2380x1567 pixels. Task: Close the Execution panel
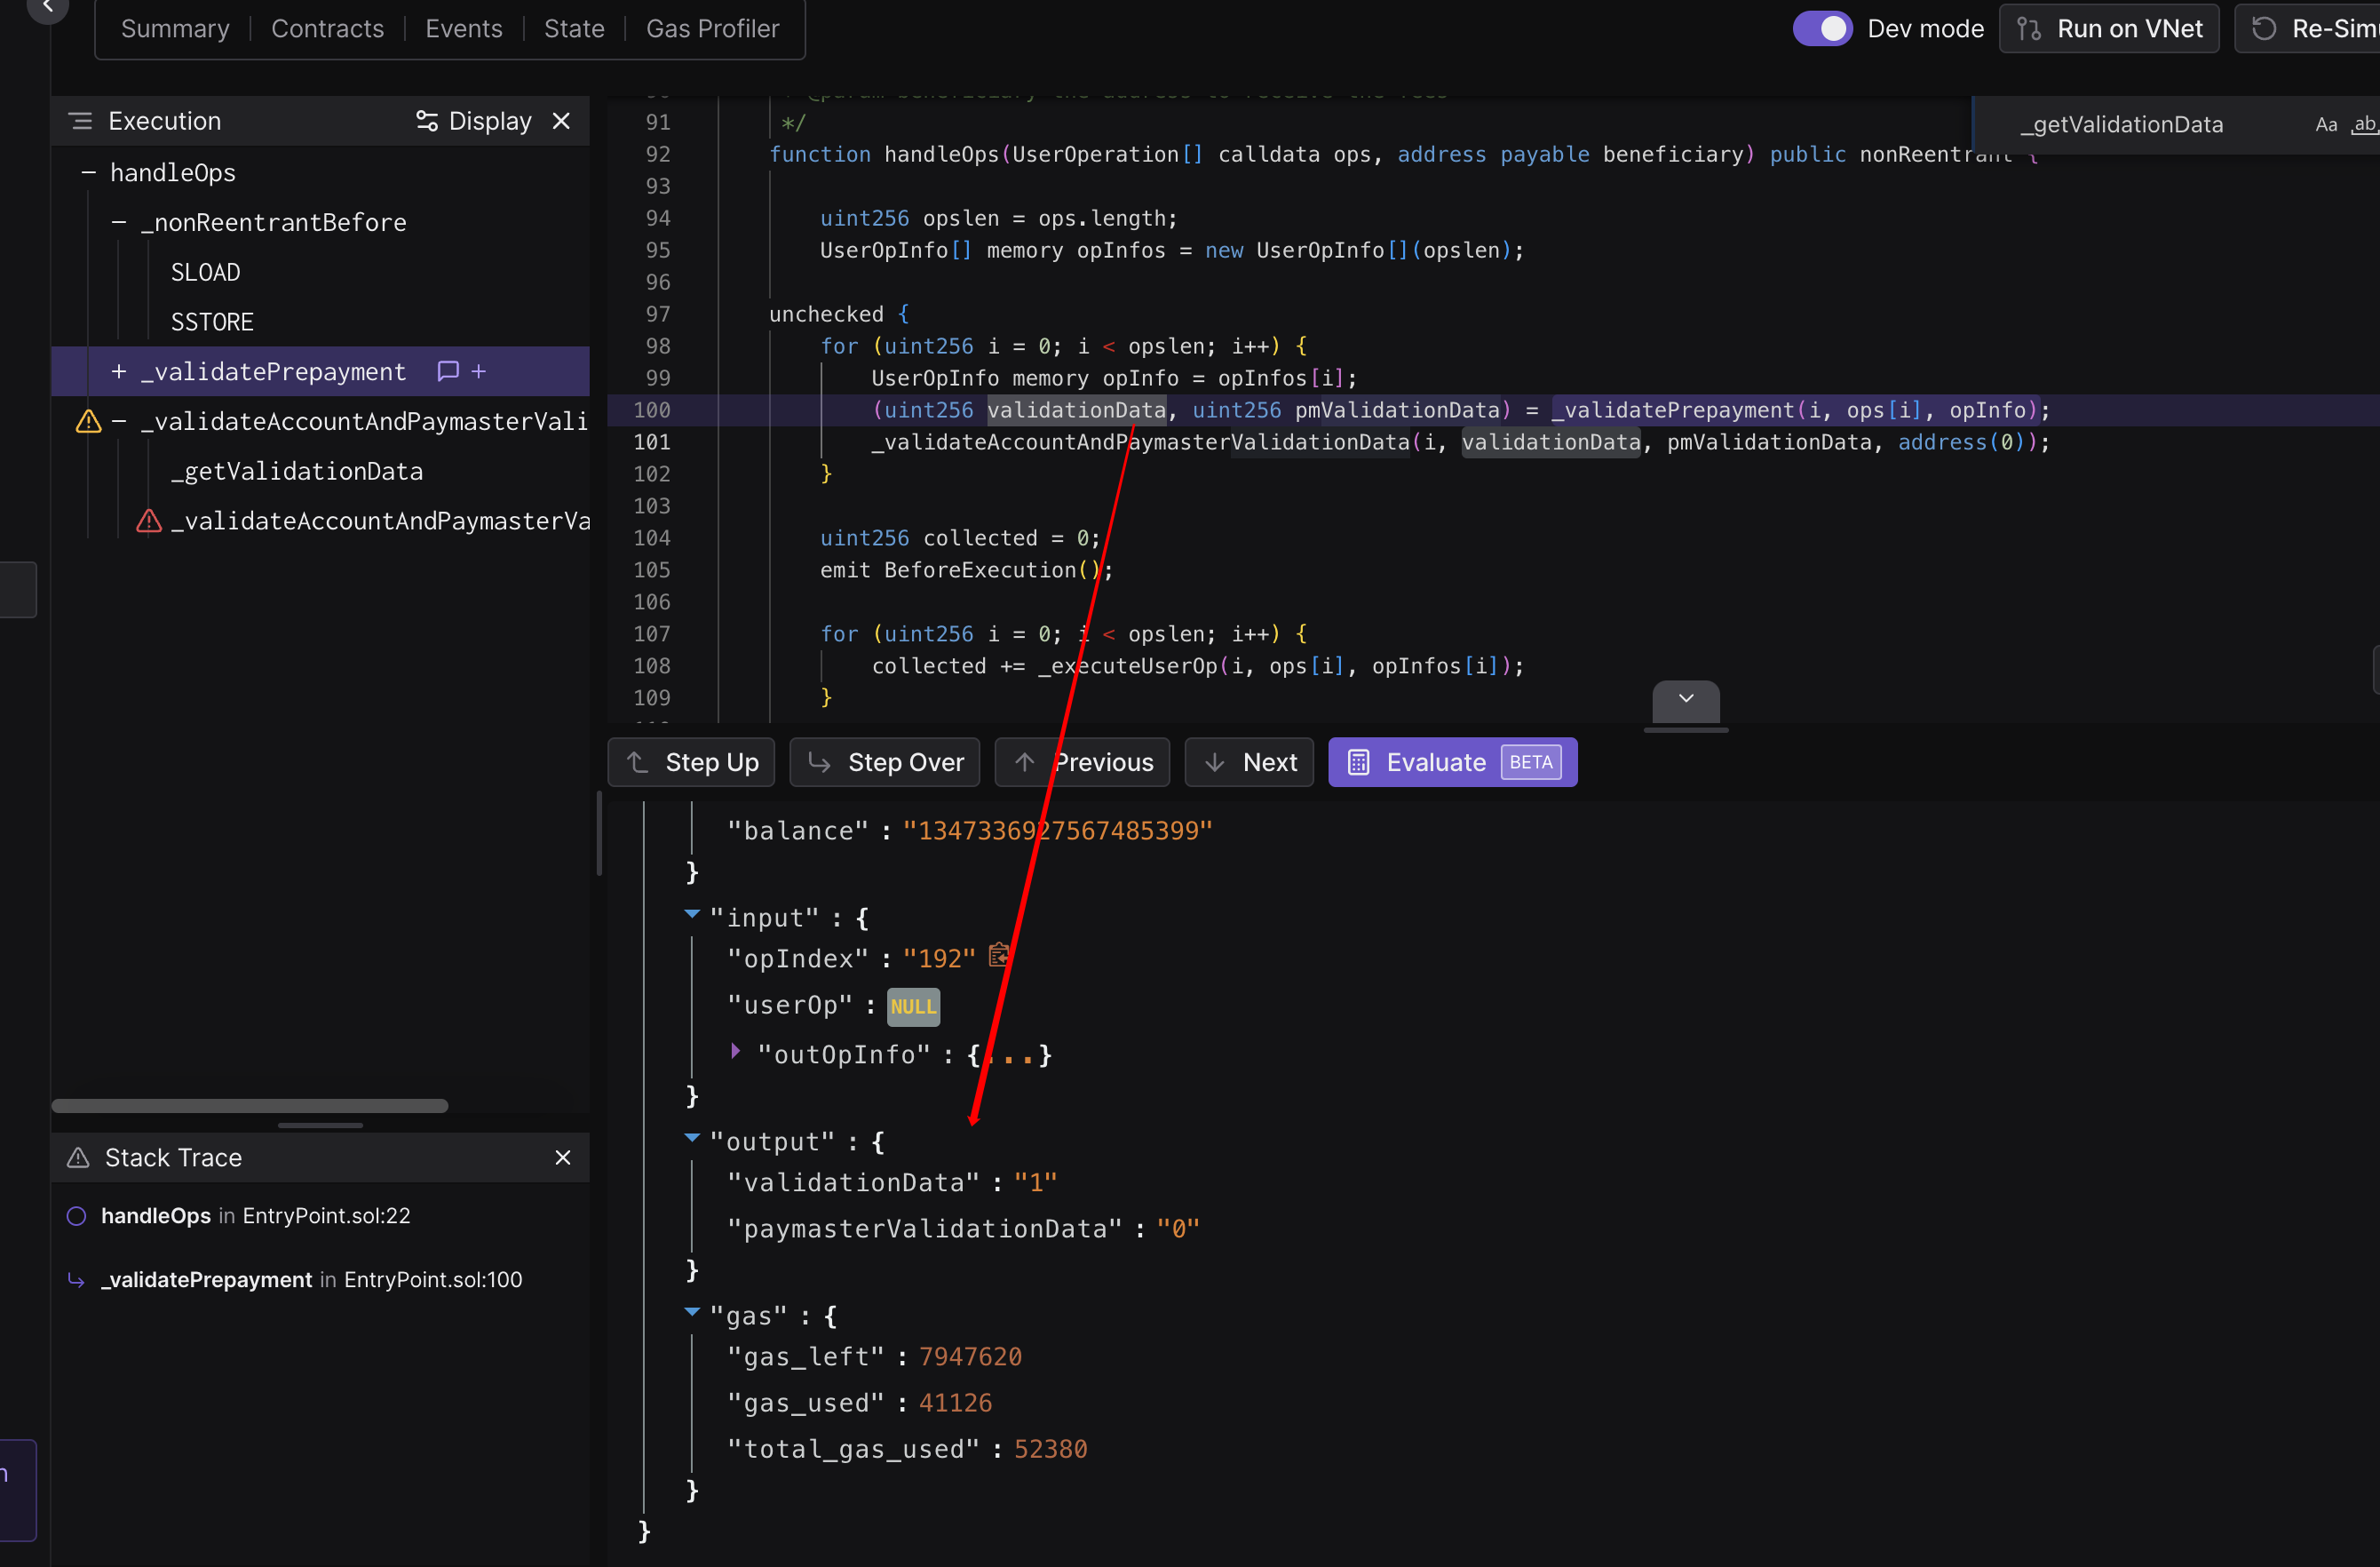[562, 121]
